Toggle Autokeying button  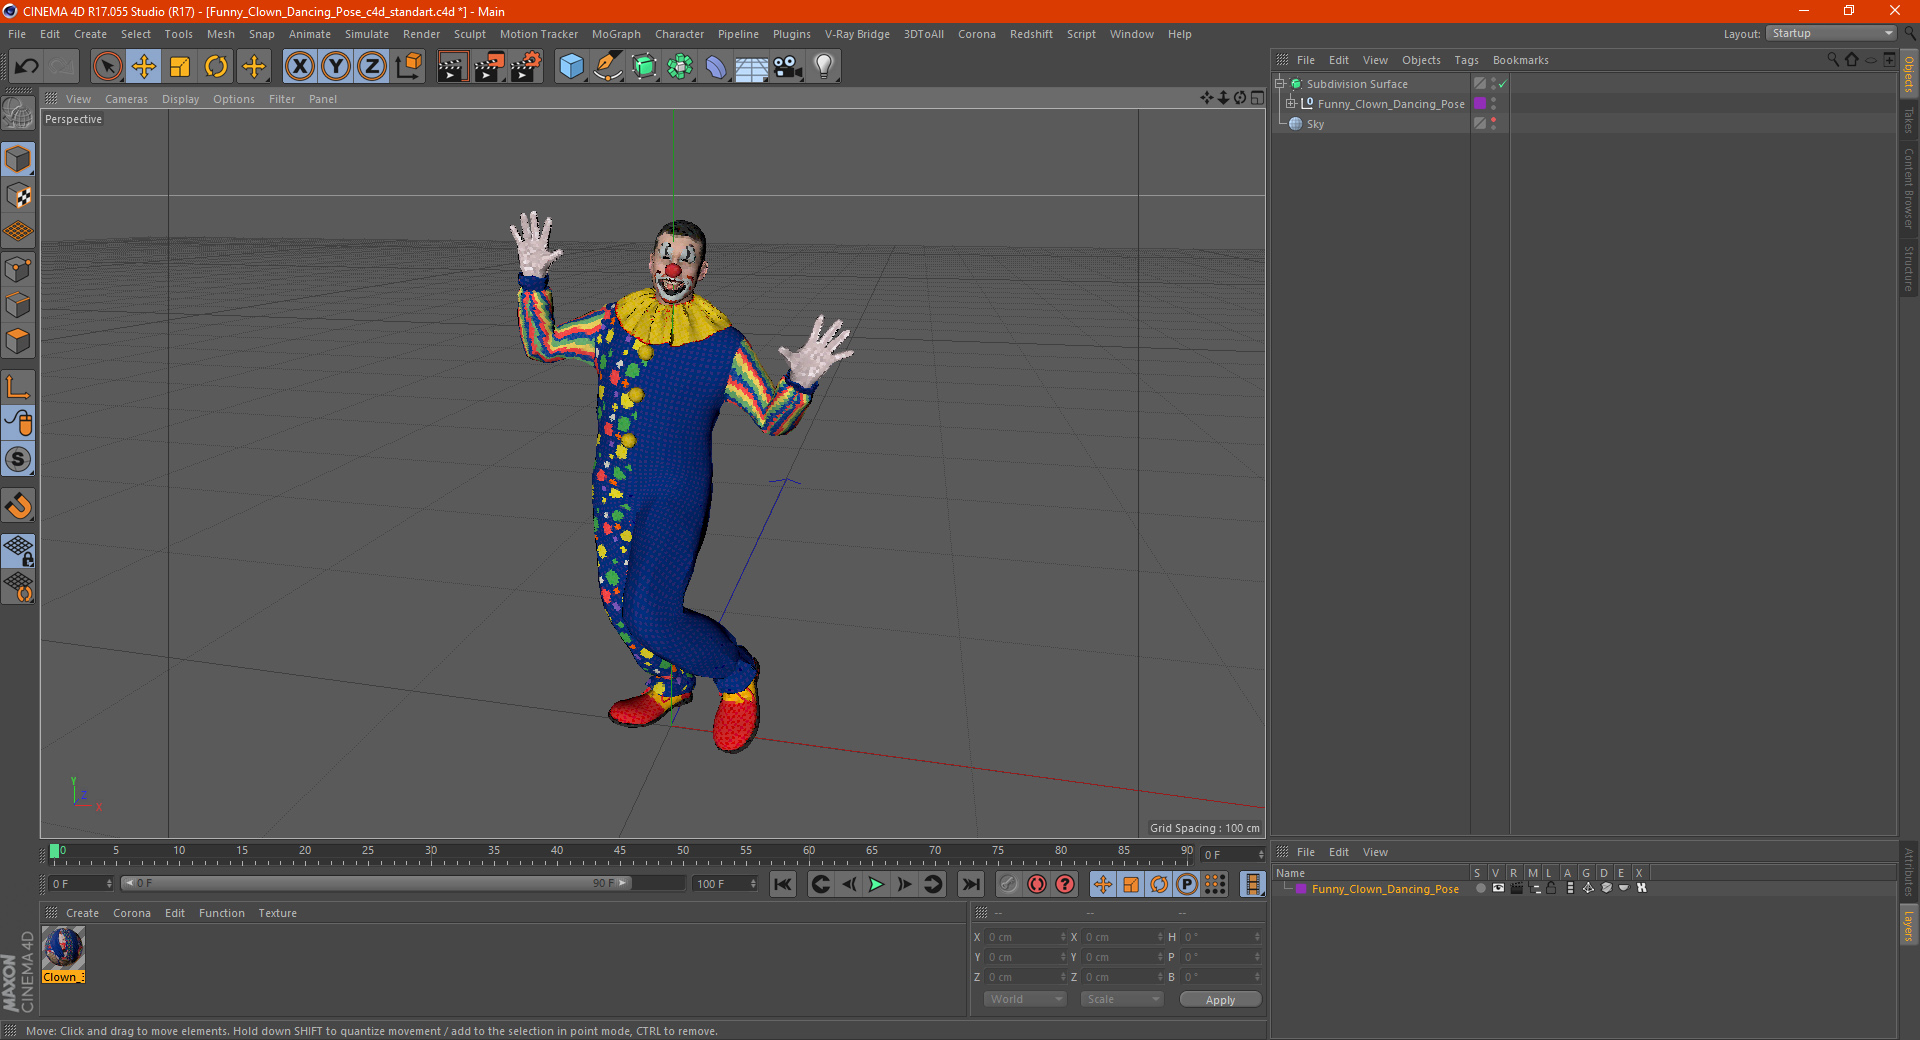(x=1037, y=884)
